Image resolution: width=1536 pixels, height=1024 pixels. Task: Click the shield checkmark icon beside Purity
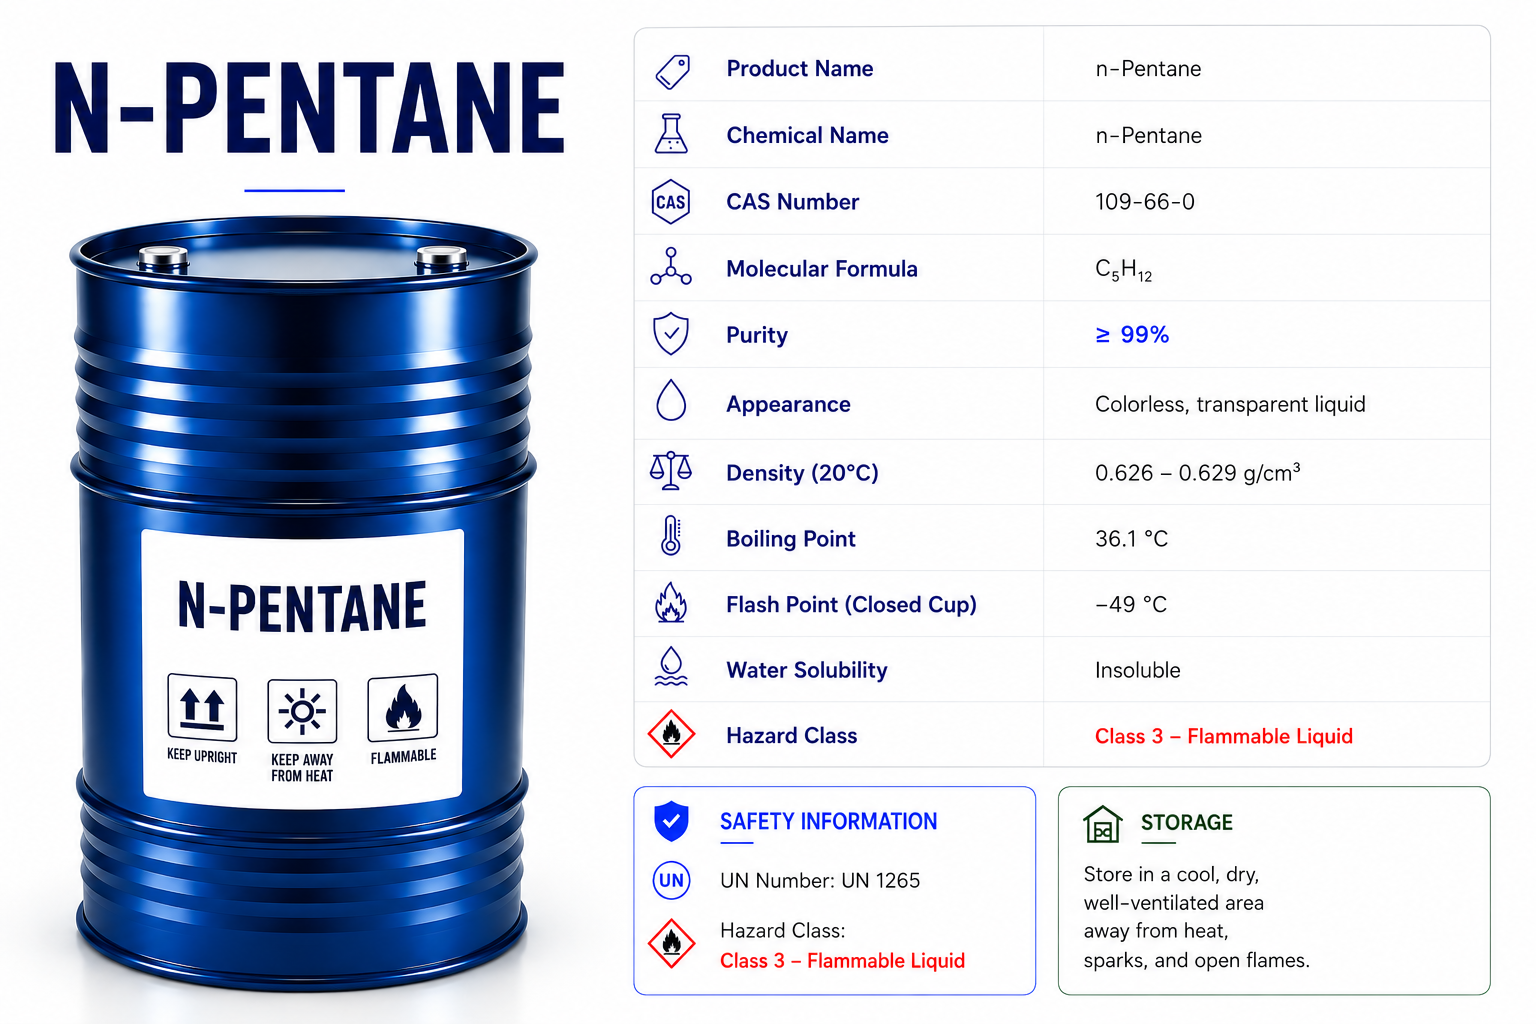[671, 334]
